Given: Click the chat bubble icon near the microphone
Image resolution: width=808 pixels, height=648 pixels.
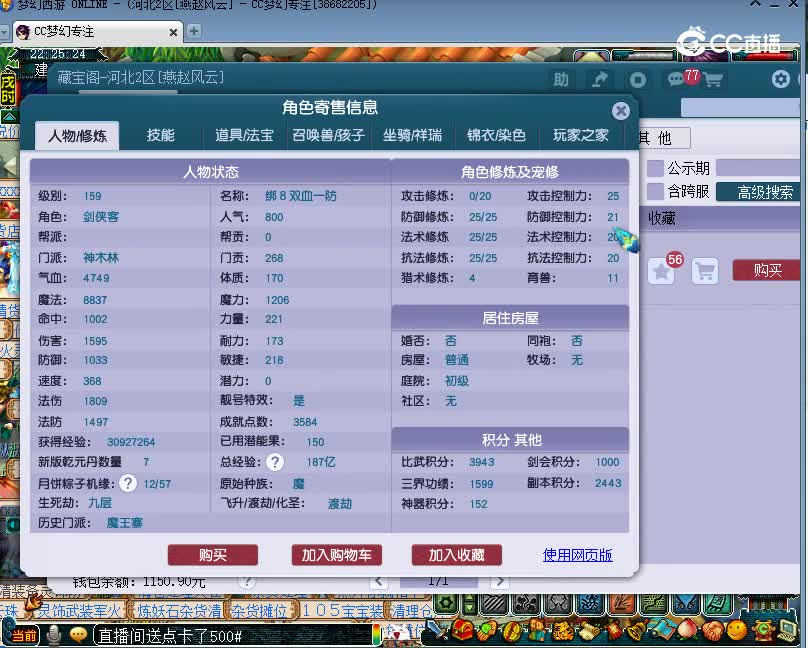Looking at the screenshot, I should 78,636.
